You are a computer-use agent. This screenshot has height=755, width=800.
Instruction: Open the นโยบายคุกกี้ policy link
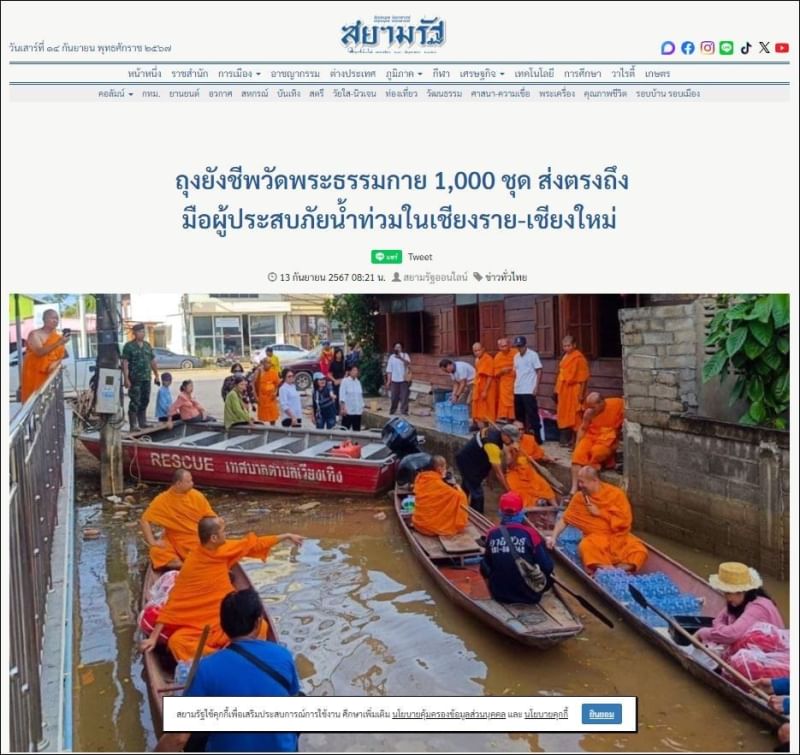click(x=546, y=714)
